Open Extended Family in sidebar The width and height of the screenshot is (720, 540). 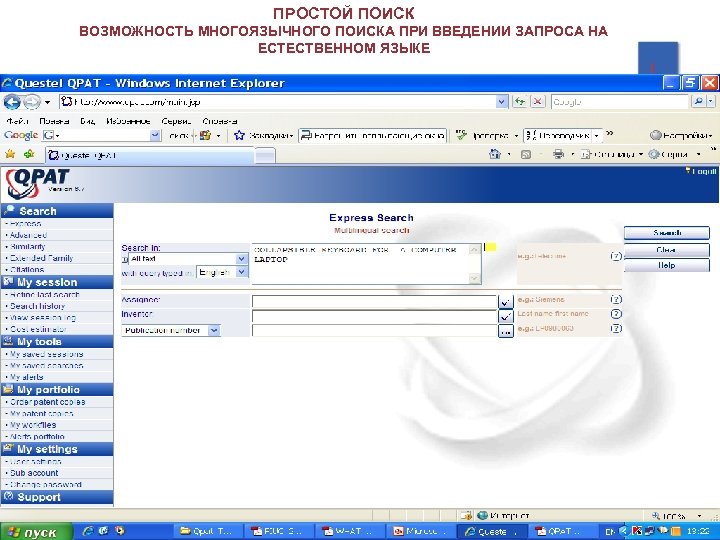(41, 258)
